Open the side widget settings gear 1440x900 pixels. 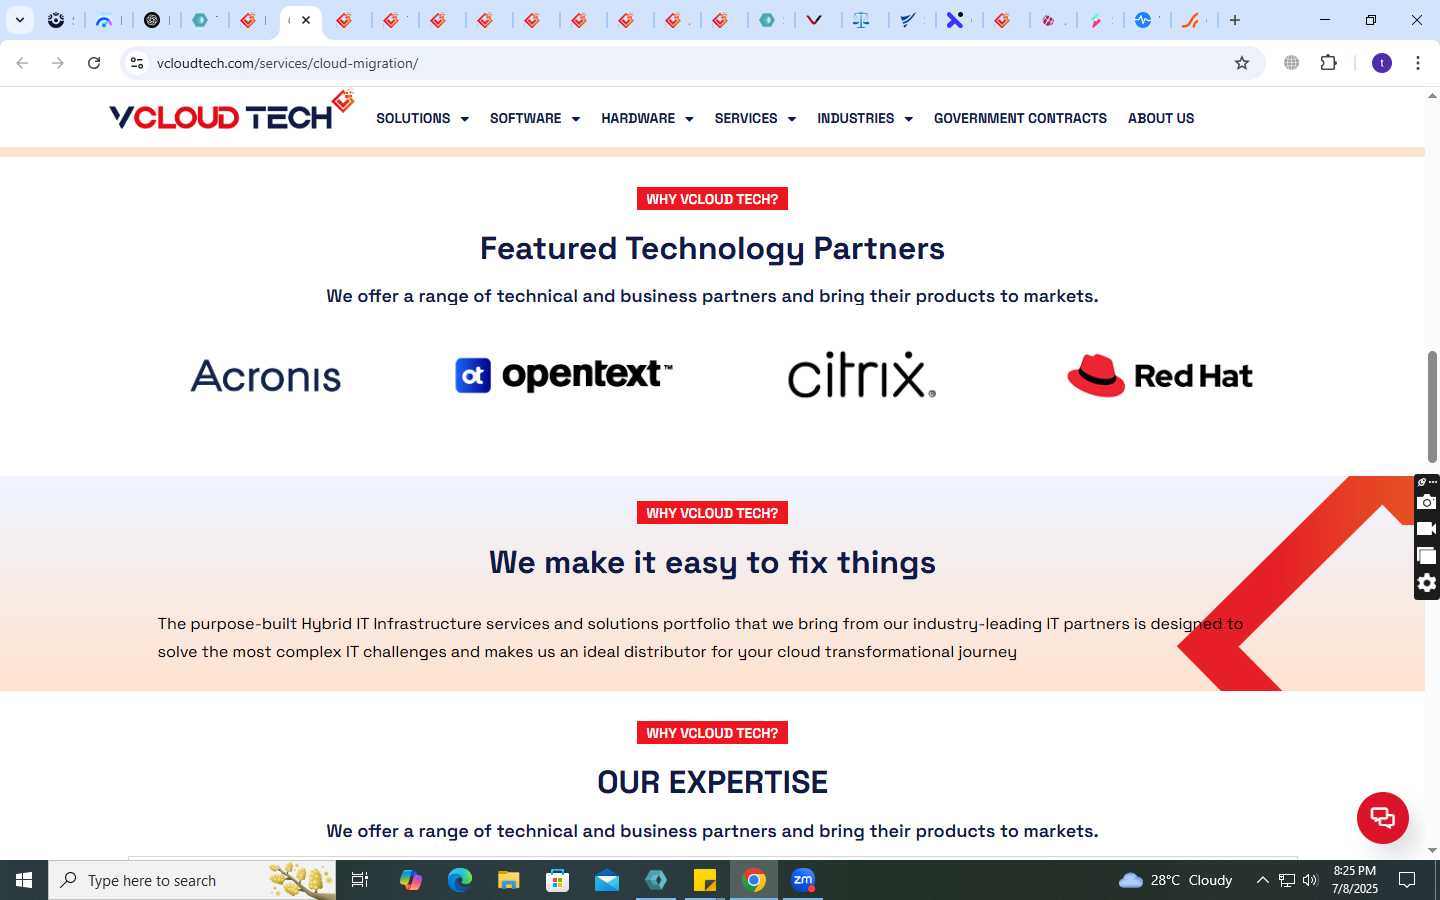click(x=1427, y=583)
